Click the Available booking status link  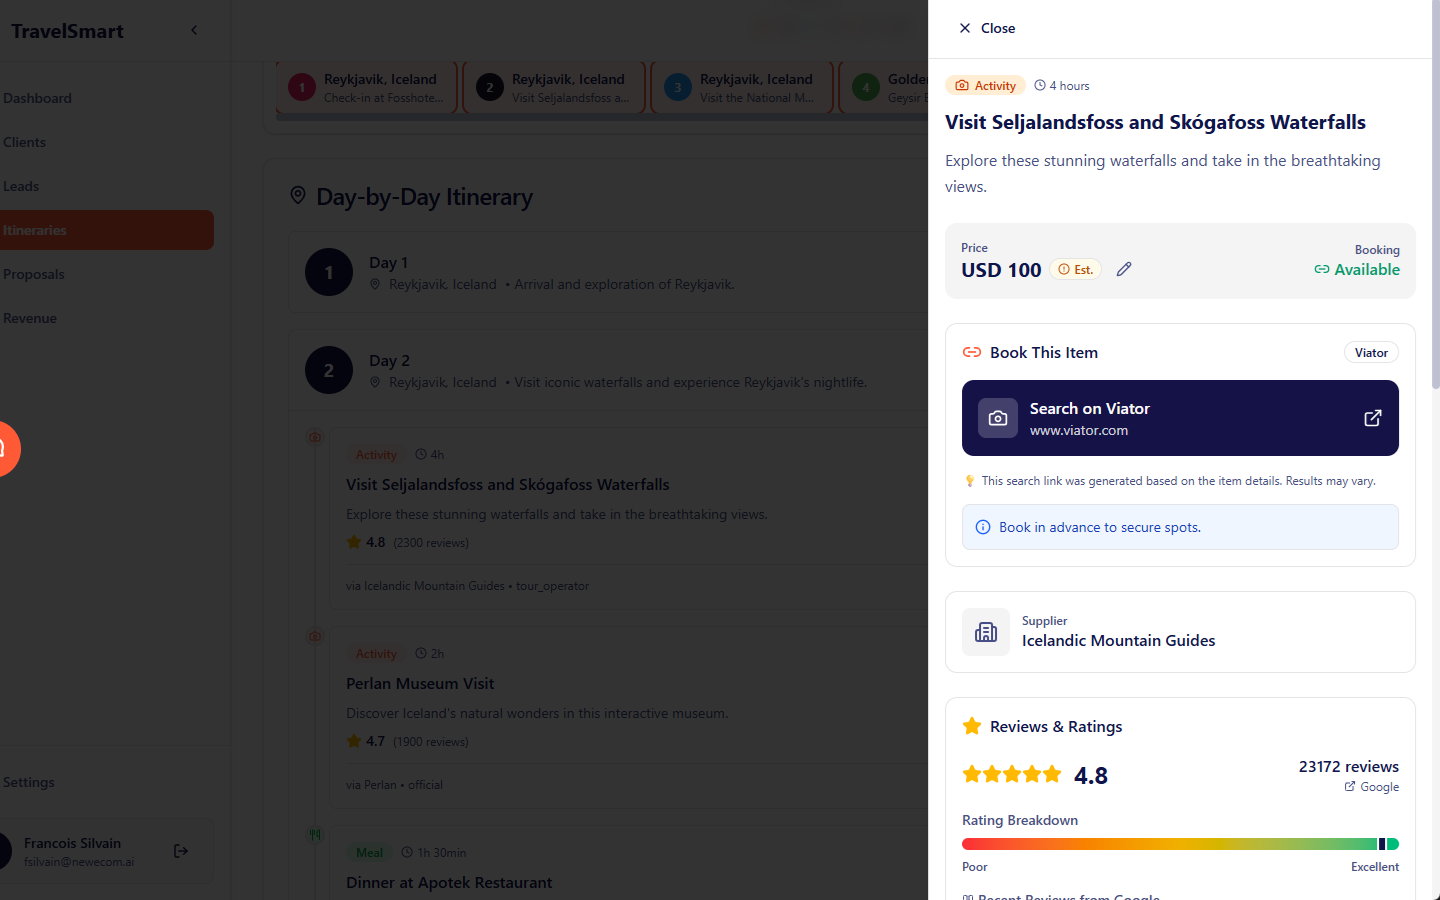[1357, 270]
